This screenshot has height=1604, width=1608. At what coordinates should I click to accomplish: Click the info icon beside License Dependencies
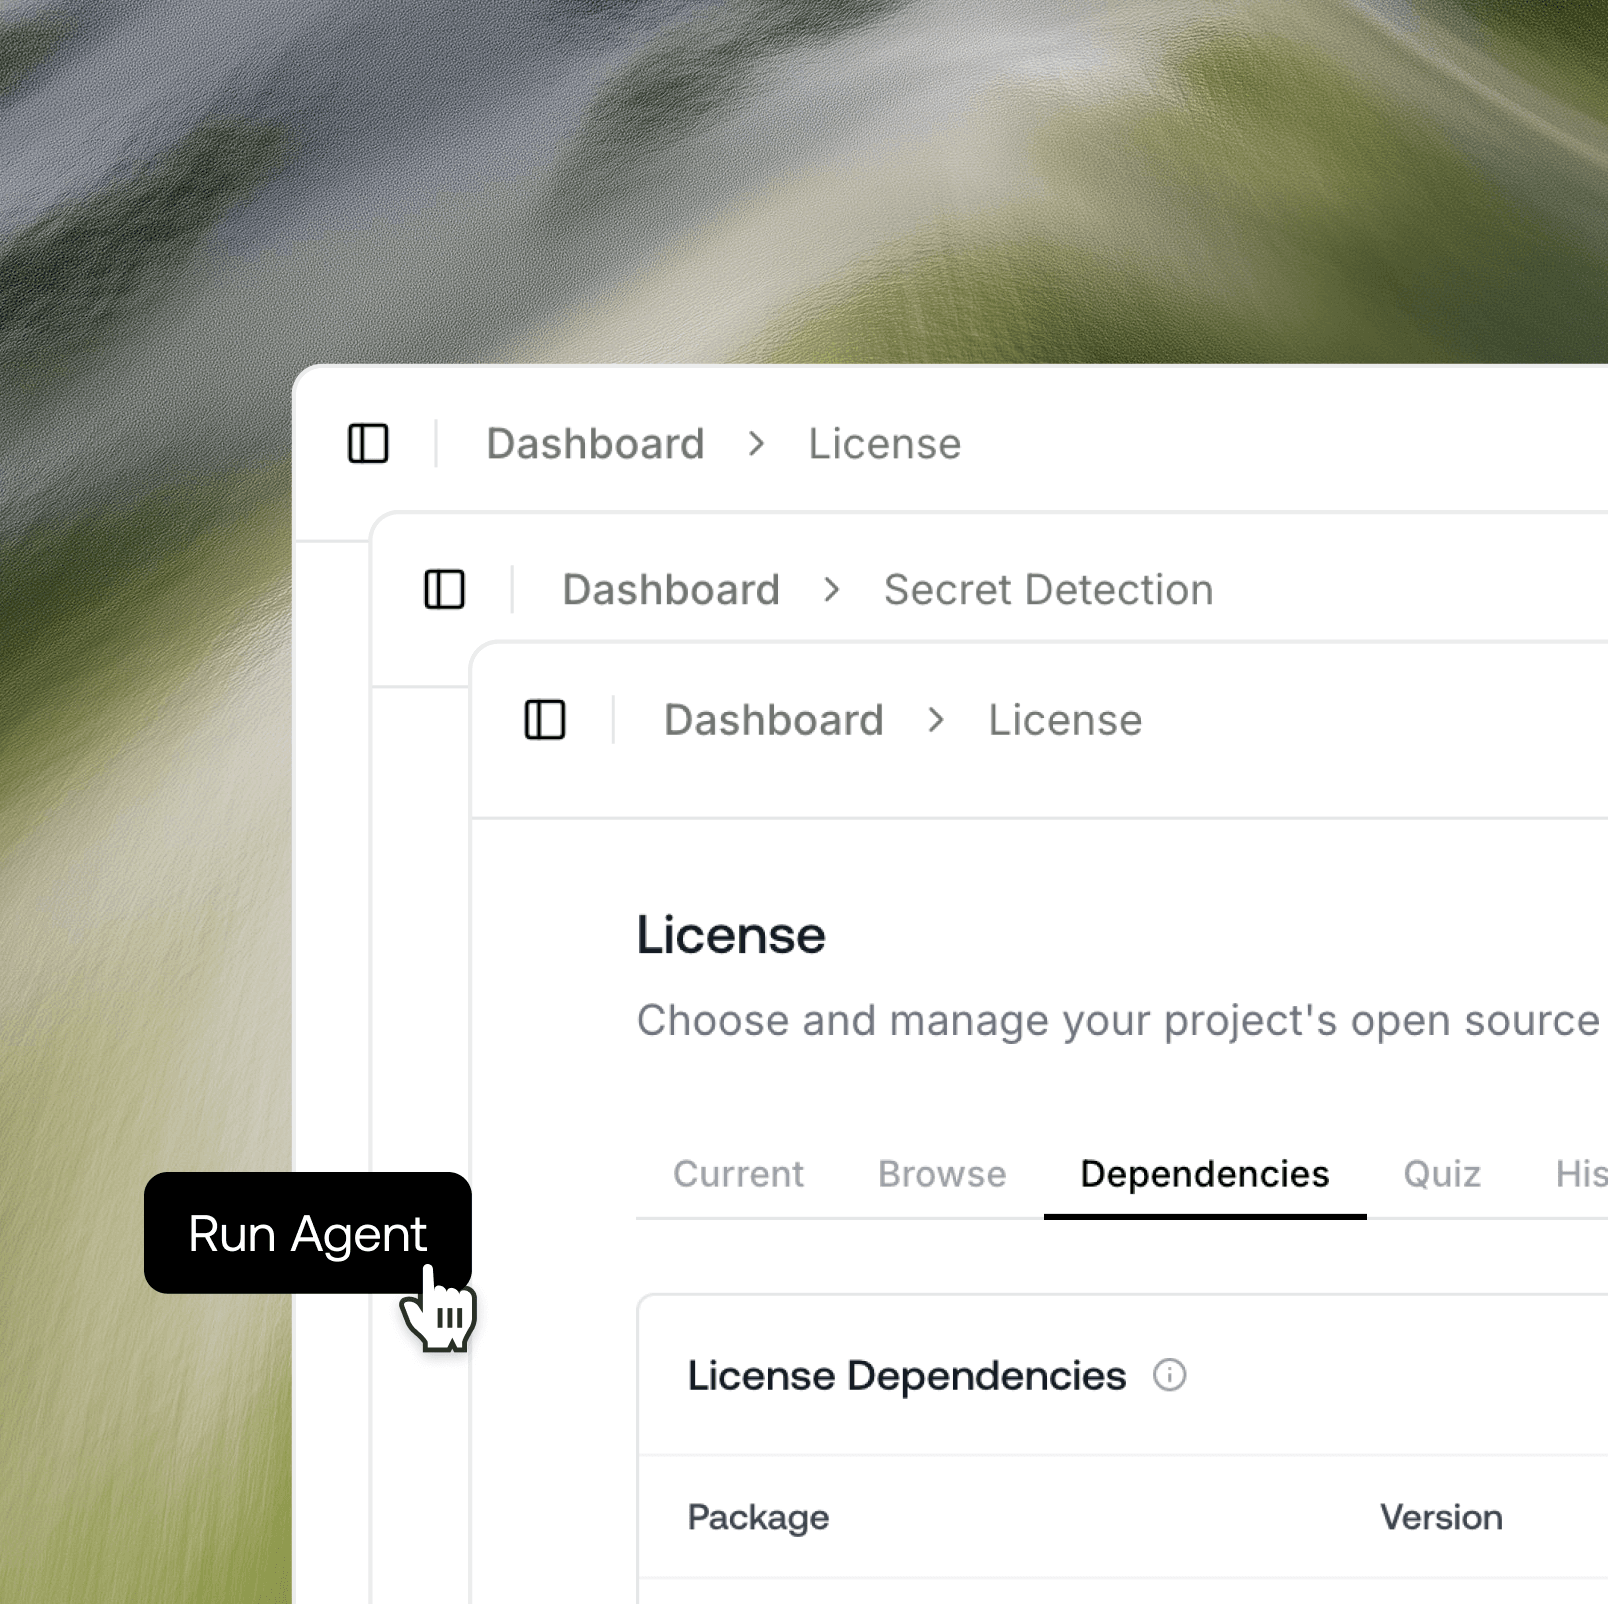pyautogui.click(x=1169, y=1375)
